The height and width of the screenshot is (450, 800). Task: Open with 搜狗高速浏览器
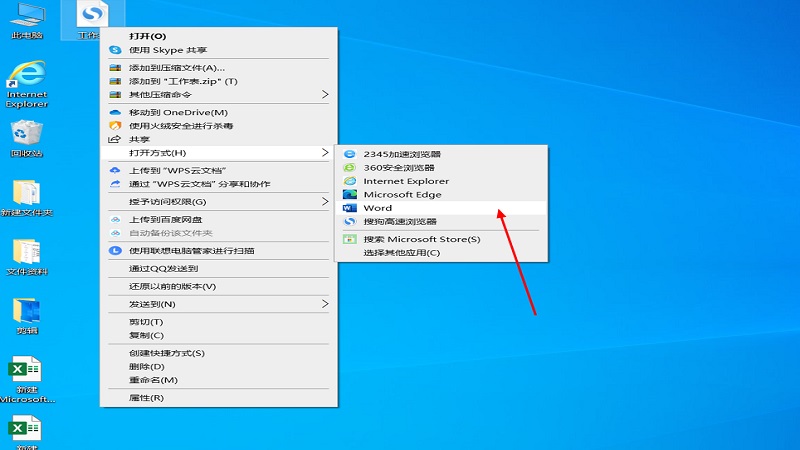(441, 221)
